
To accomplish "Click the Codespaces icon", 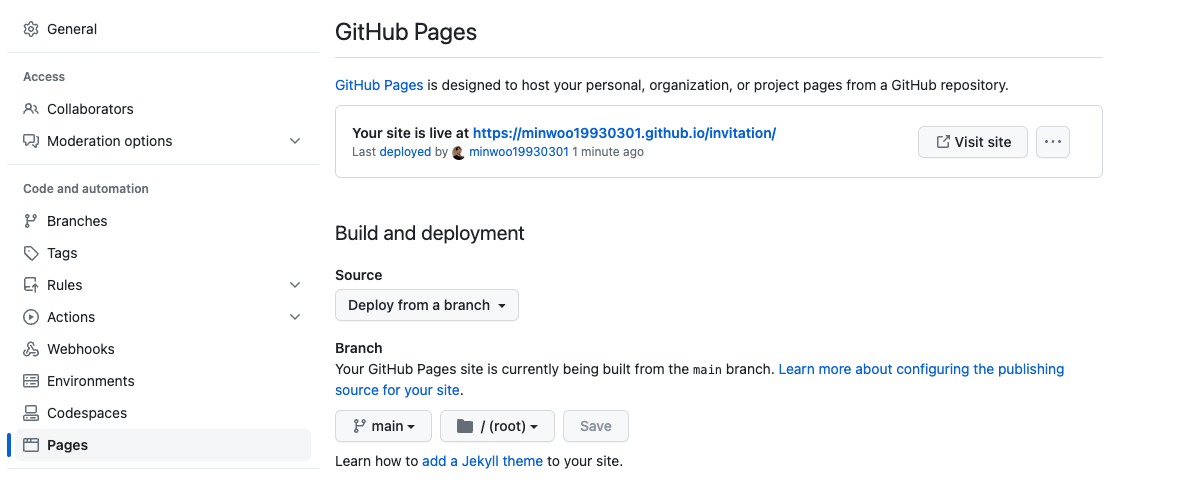I will (30, 413).
